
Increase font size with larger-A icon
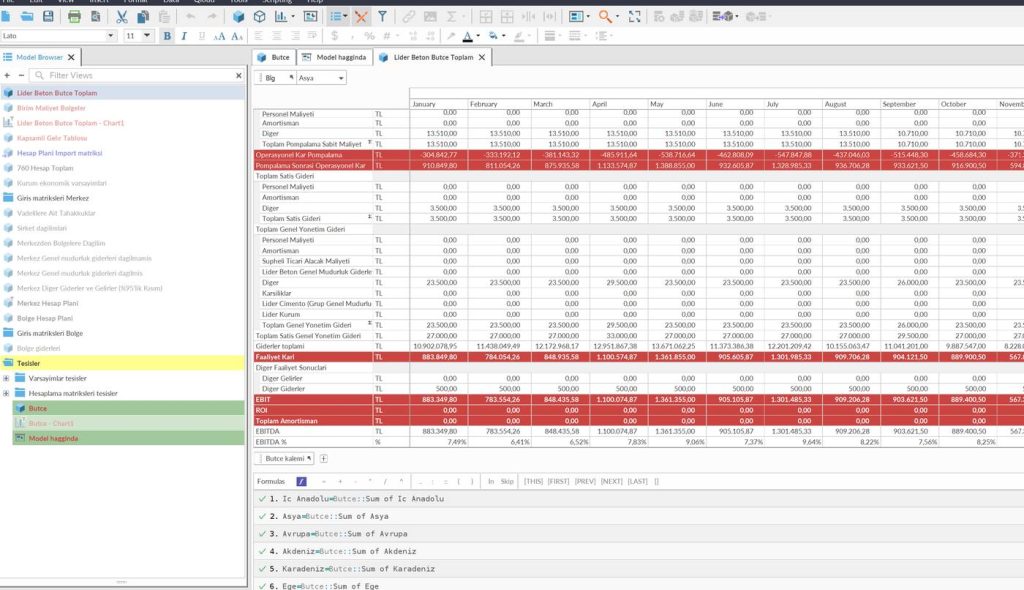coord(219,36)
